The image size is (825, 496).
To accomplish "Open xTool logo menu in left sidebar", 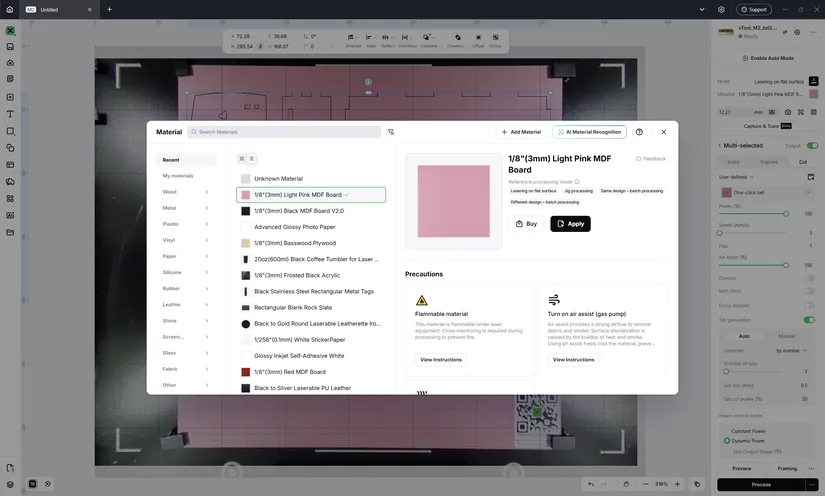I will click(x=11, y=31).
